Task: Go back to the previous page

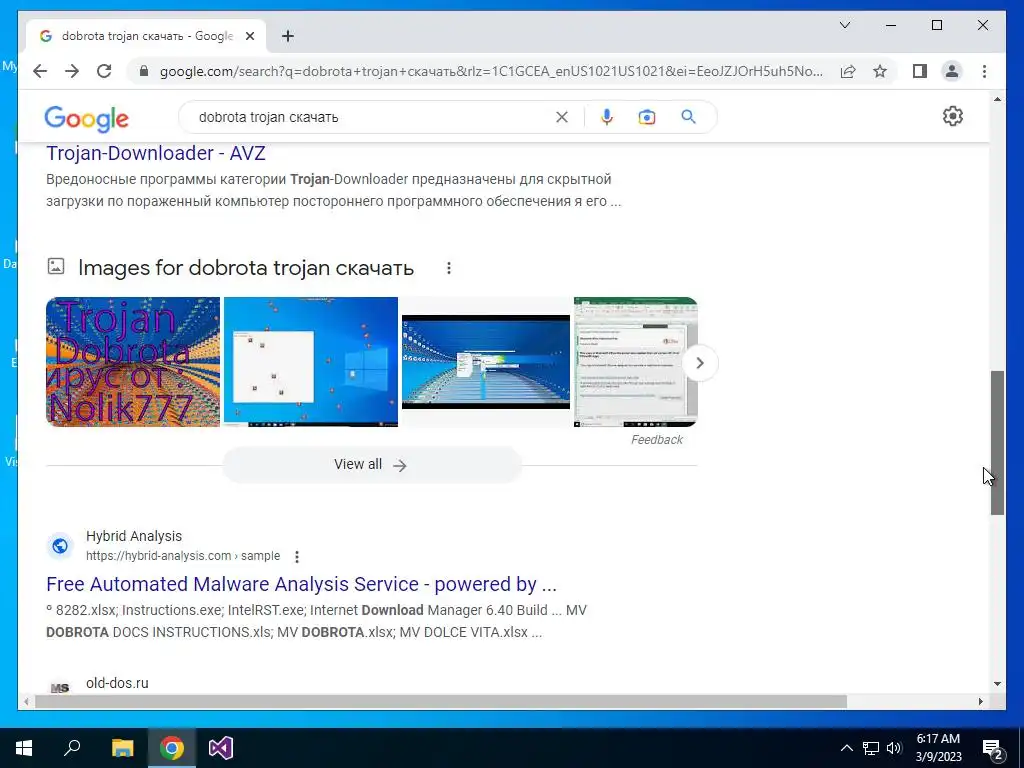Action: pos(40,71)
